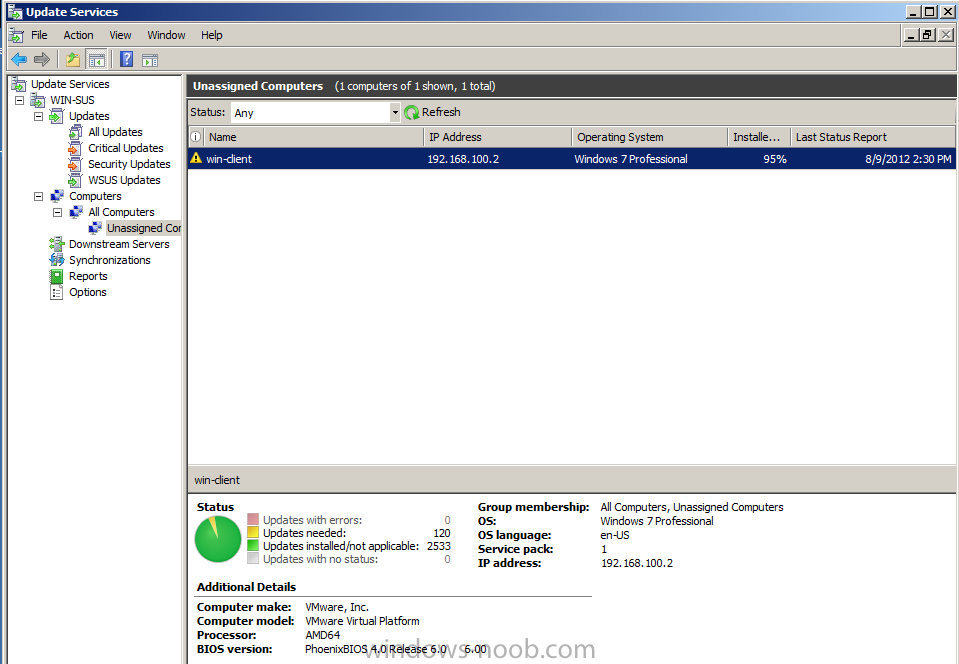Click the Refresh button label
This screenshot has width=959, height=664.
[441, 112]
